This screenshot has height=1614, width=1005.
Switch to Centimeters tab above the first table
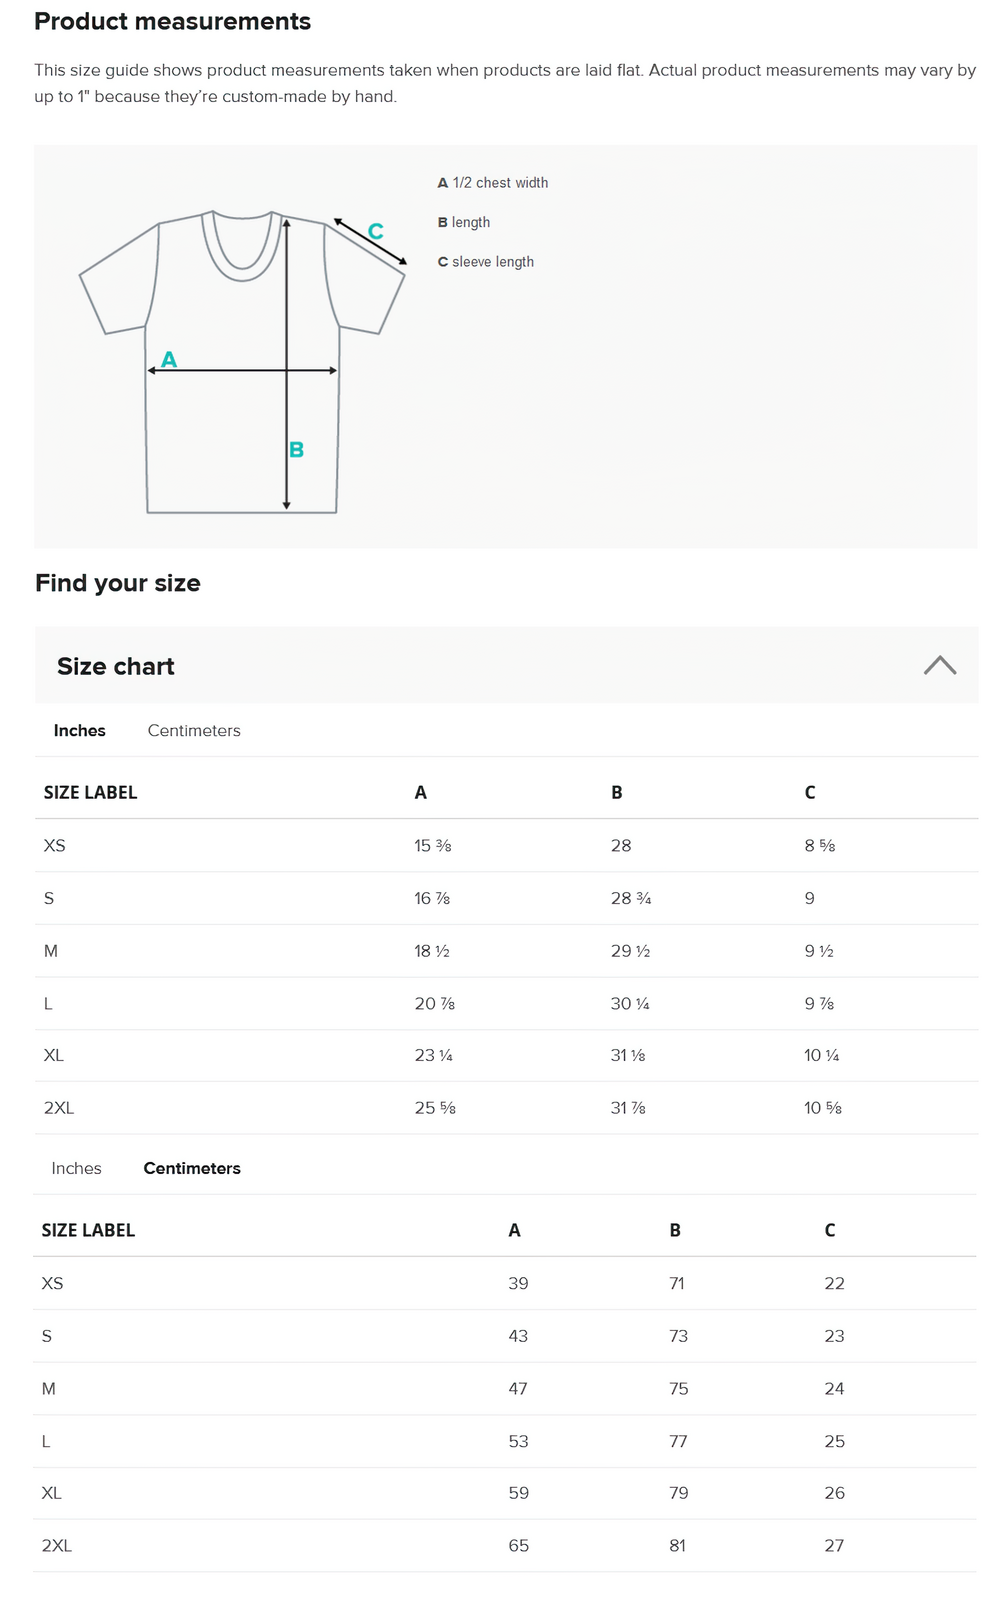(194, 731)
